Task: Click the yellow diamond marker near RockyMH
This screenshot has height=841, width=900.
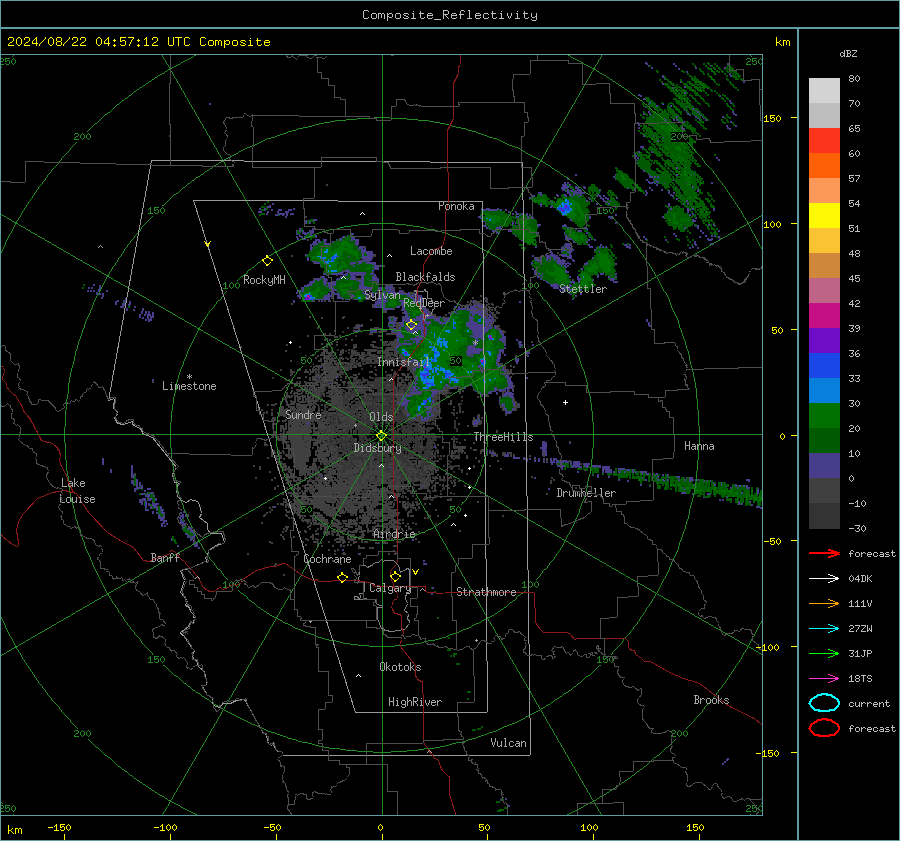Action: click(267, 261)
